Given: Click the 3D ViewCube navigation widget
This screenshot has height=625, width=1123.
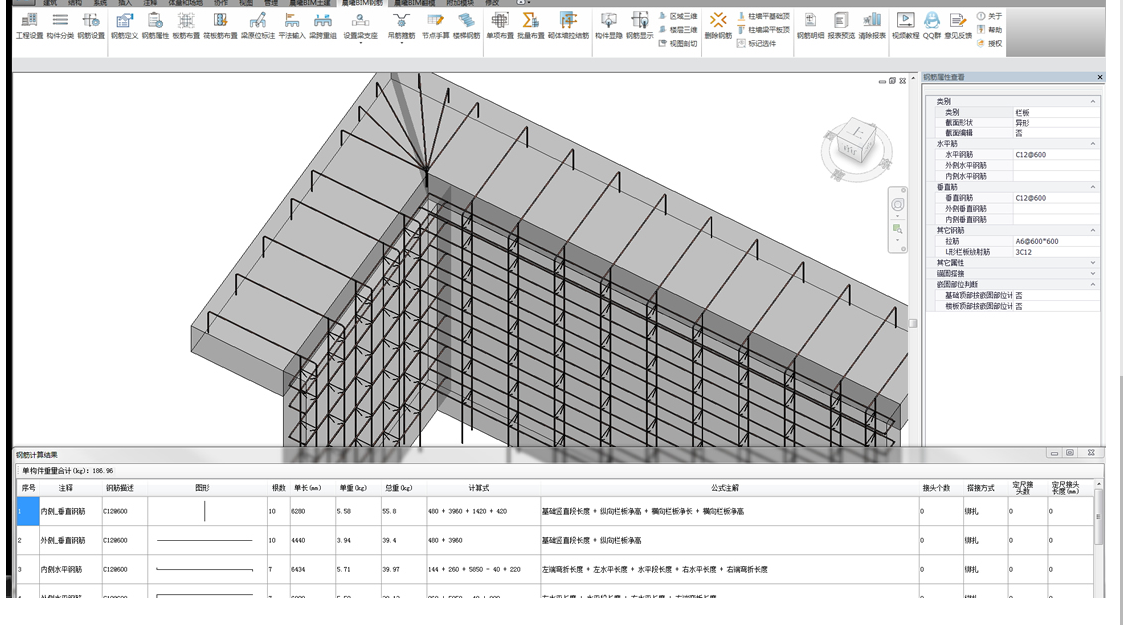Looking at the screenshot, I should [856, 140].
